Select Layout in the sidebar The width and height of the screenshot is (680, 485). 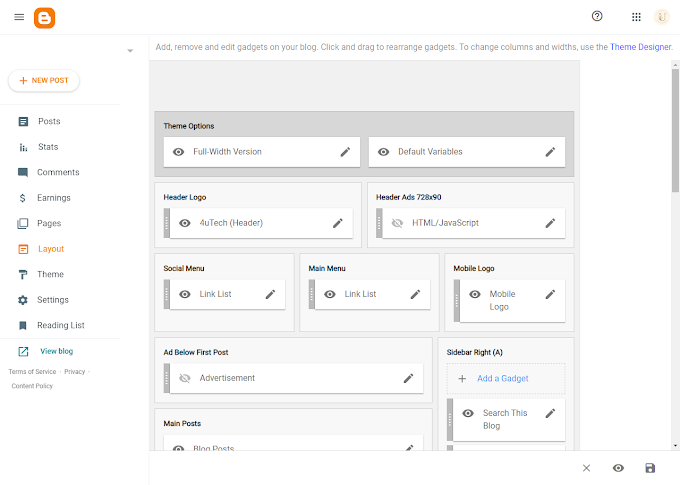pyautogui.click(x=51, y=249)
